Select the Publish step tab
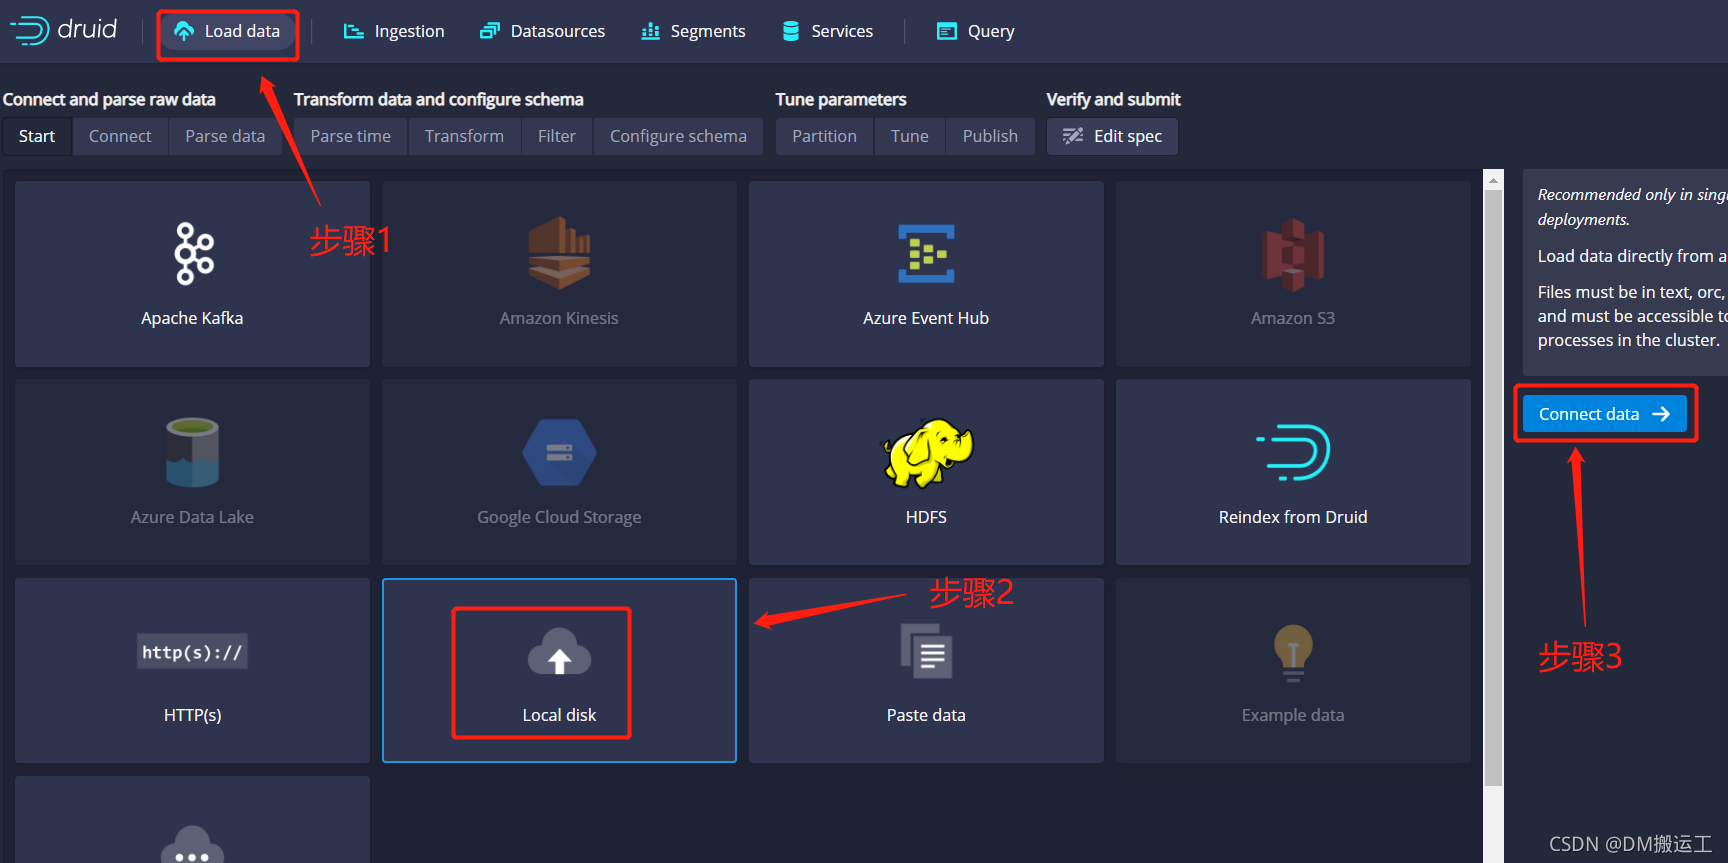This screenshot has width=1728, height=863. [990, 136]
